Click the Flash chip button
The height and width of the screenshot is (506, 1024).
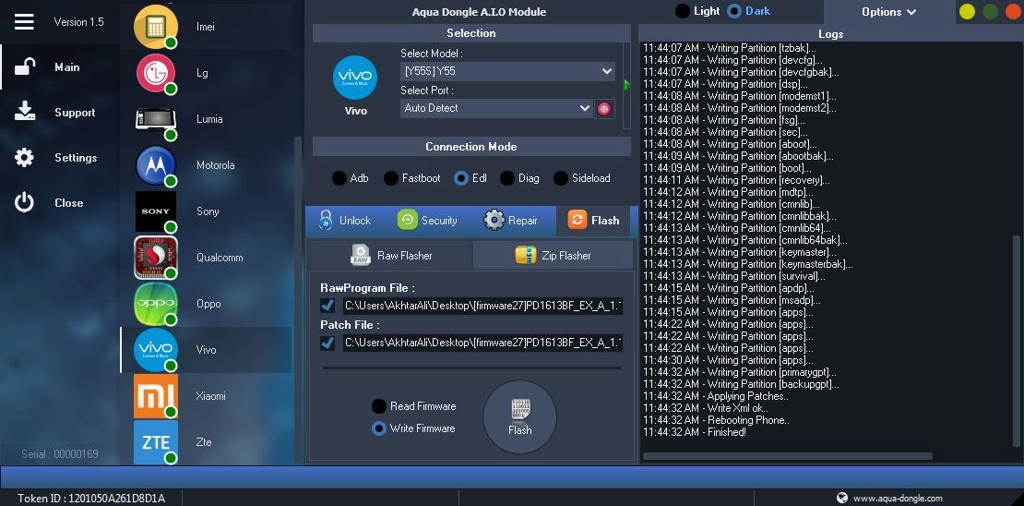pos(520,417)
